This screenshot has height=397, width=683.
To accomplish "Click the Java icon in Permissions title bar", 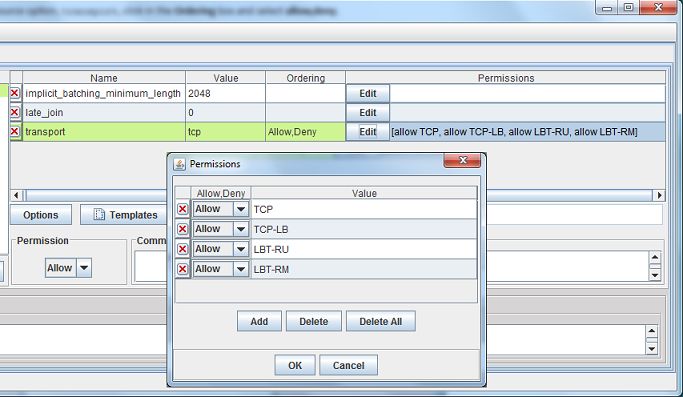I will (179, 164).
